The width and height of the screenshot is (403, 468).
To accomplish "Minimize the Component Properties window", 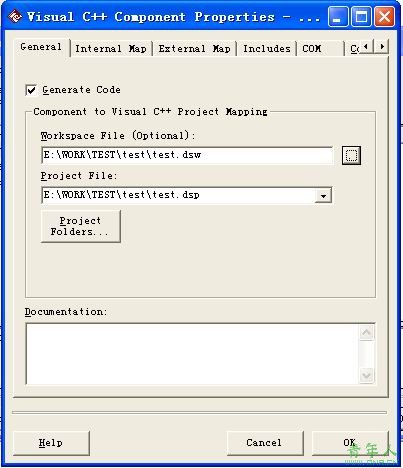I will click(338, 17).
